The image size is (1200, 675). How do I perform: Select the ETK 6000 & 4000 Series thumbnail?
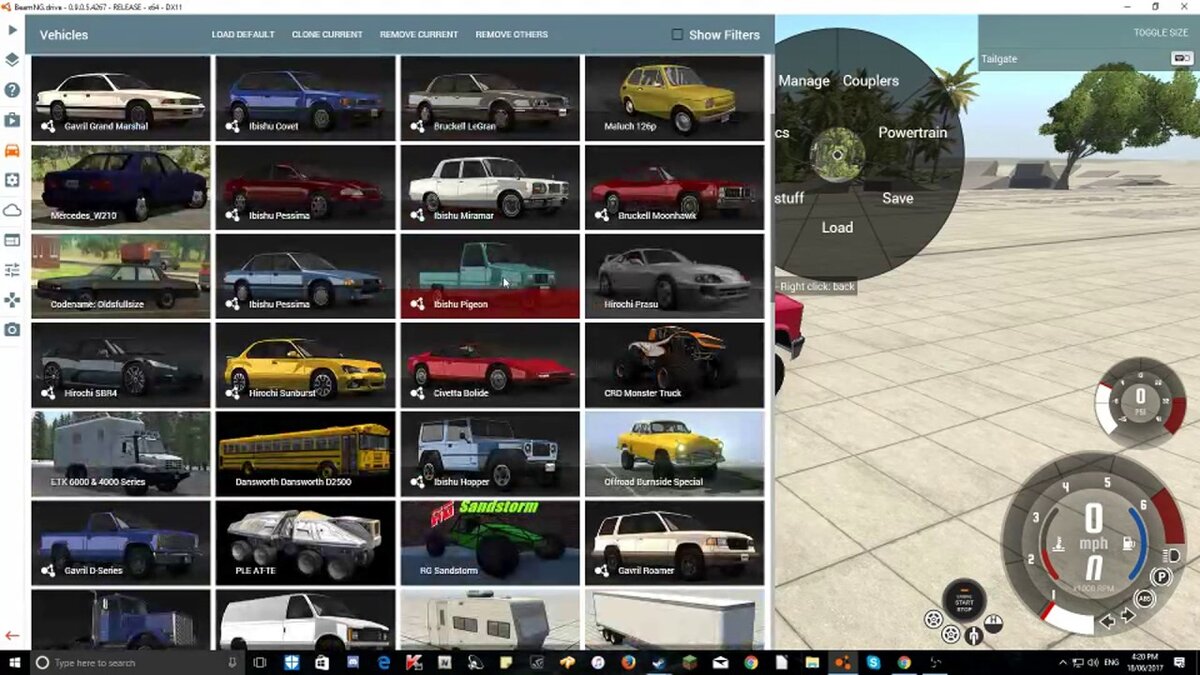click(121, 453)
